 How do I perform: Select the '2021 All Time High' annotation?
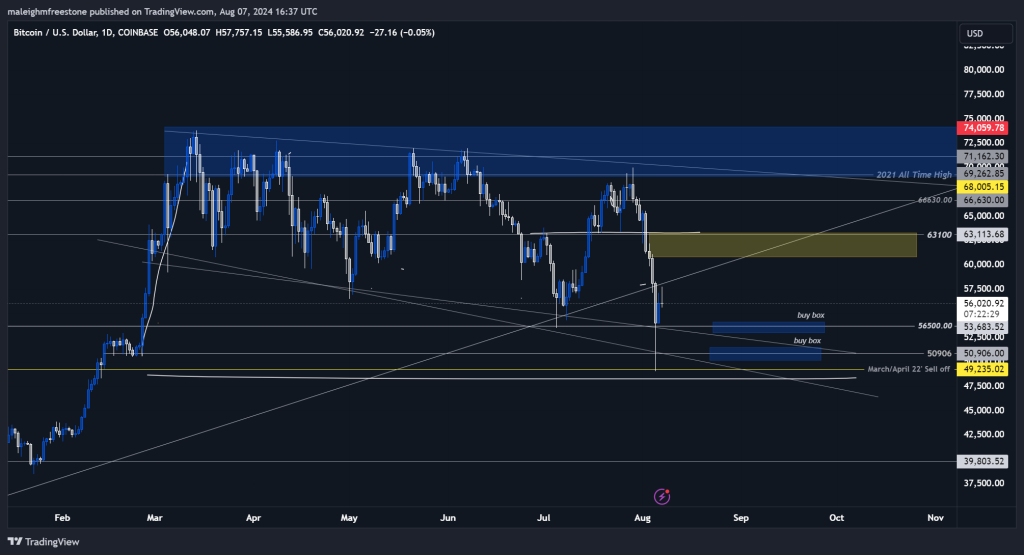click(914, 174)
